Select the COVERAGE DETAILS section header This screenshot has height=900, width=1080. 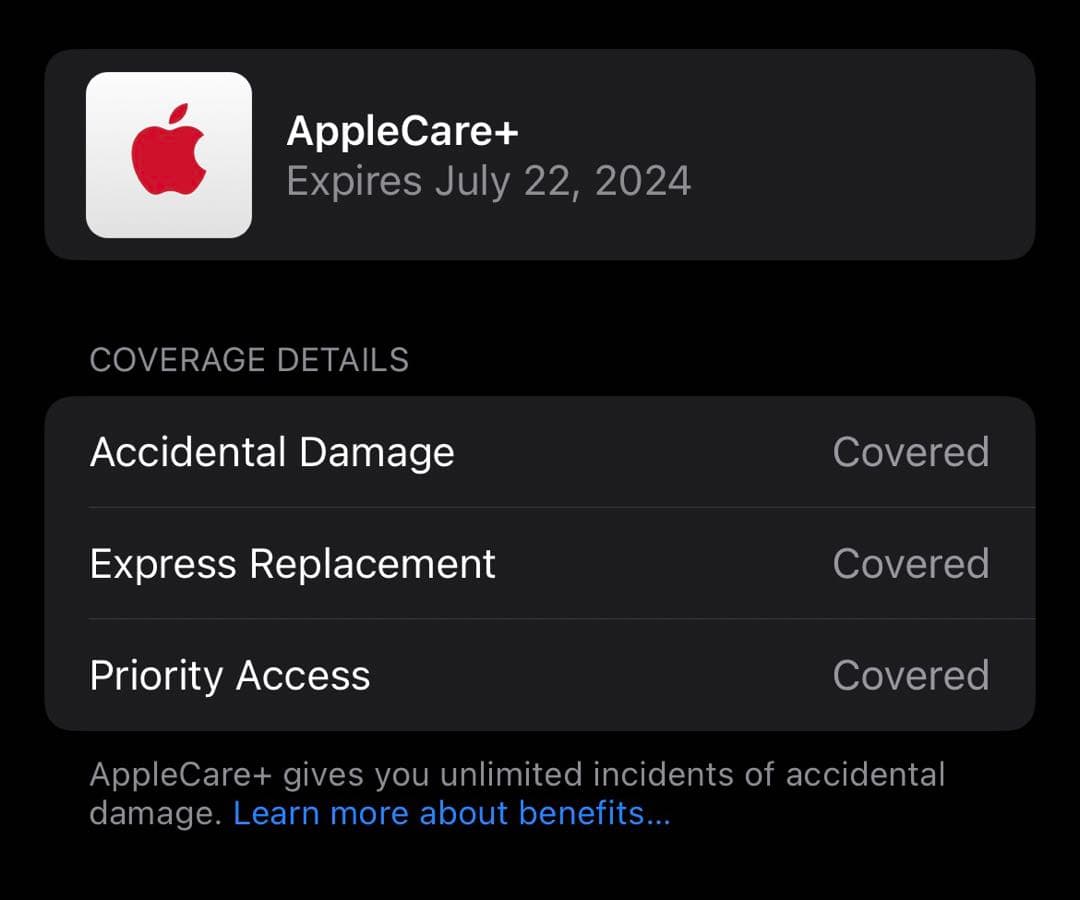(x=249, y=360)
